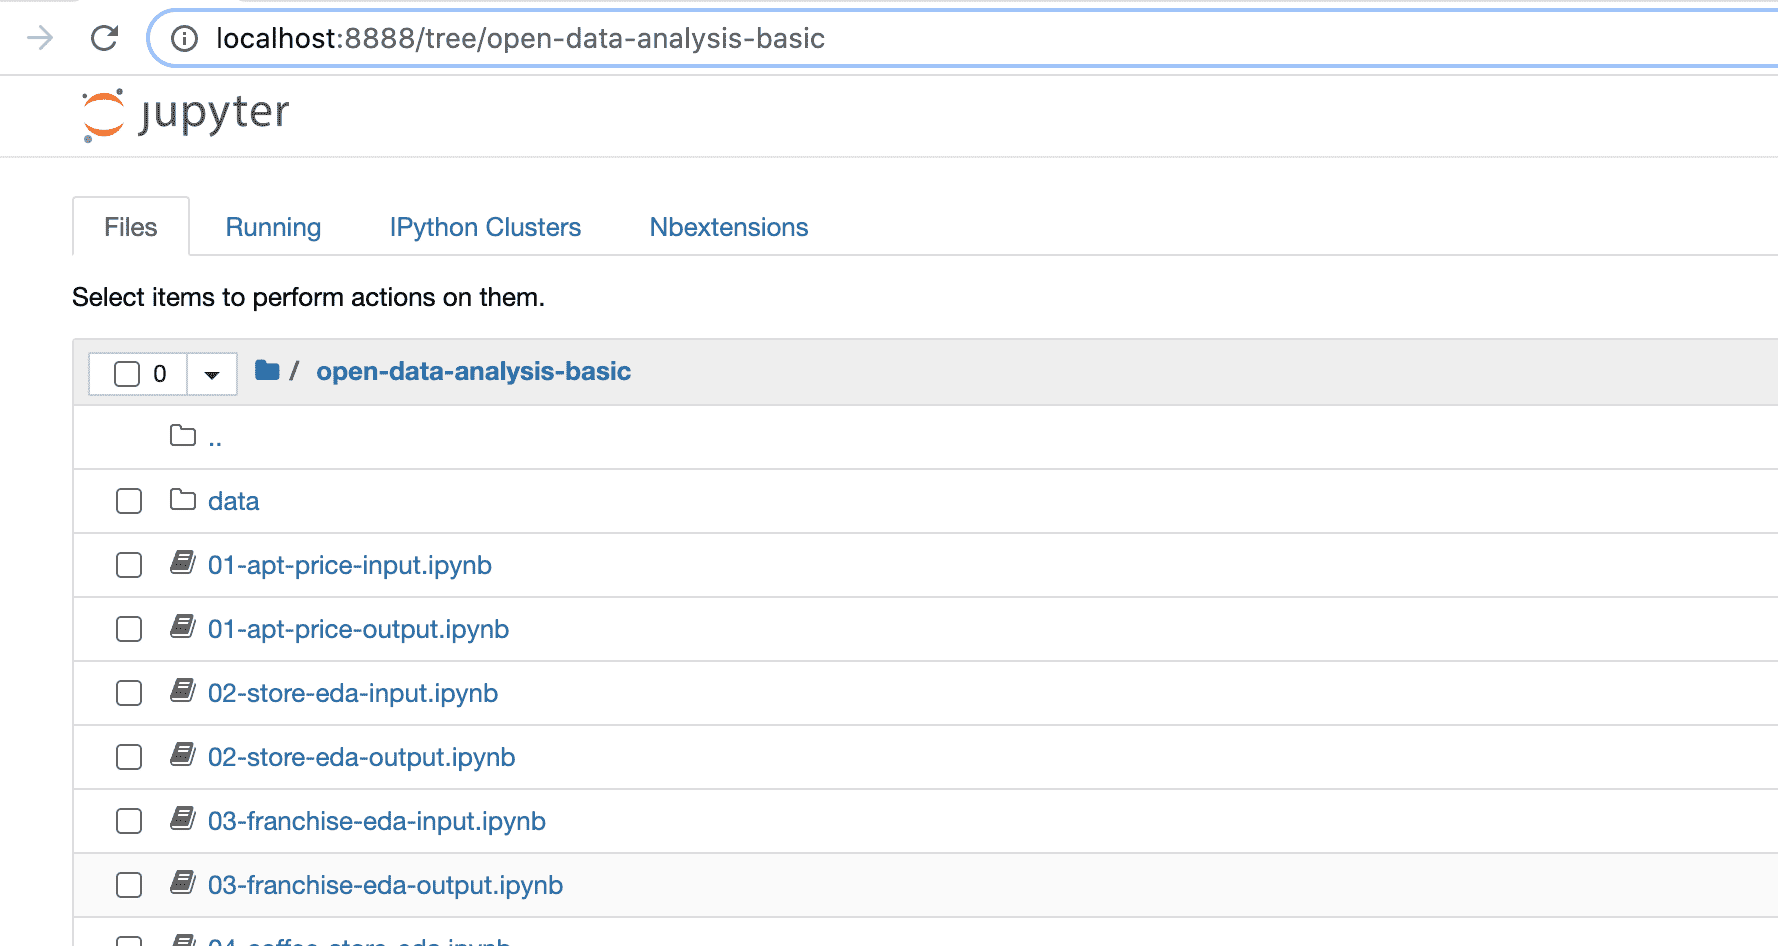Screen dimensions: 1778x946
Task: Click the browser address bar URL
Action: pyautogui.click(x=520, y=39)
